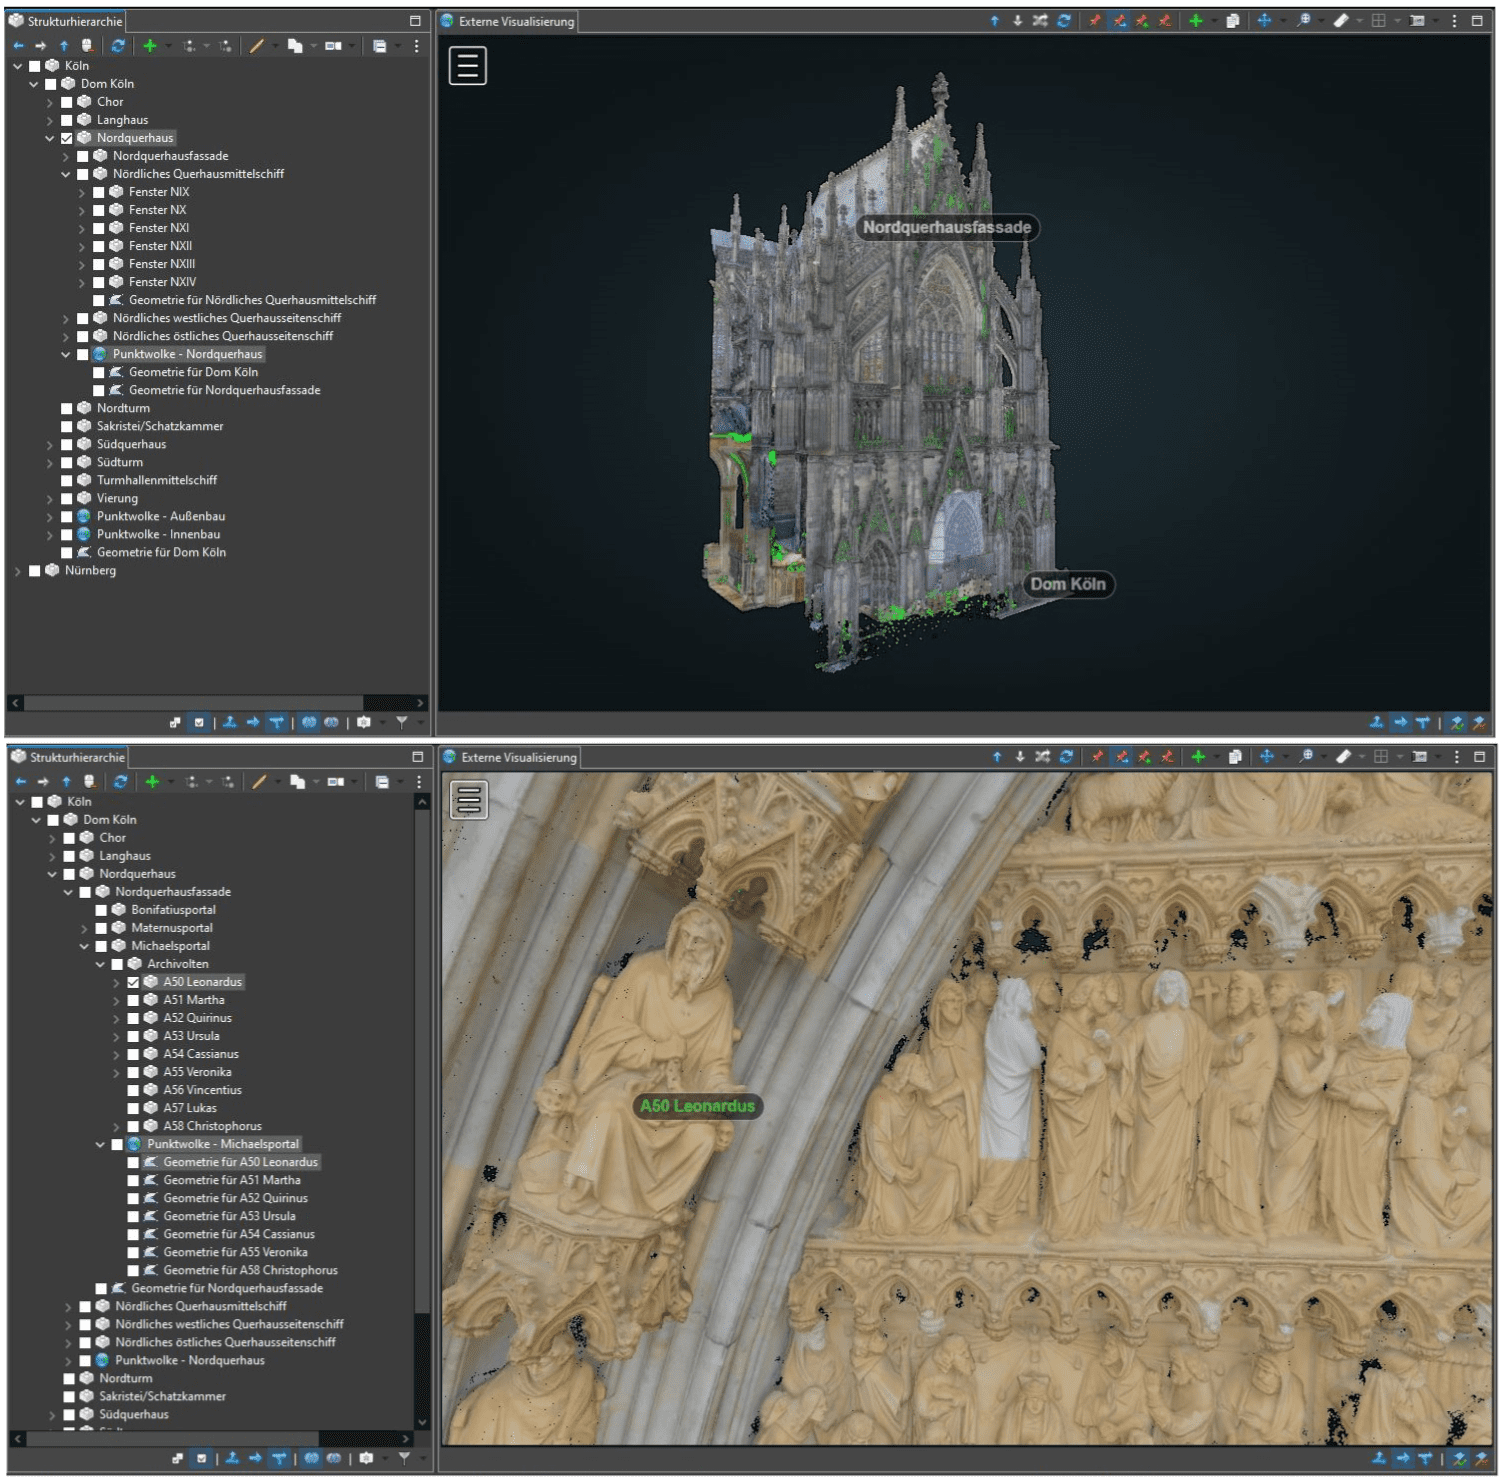Click filter funnel icon below upper Strukturhierarchie

402,722
